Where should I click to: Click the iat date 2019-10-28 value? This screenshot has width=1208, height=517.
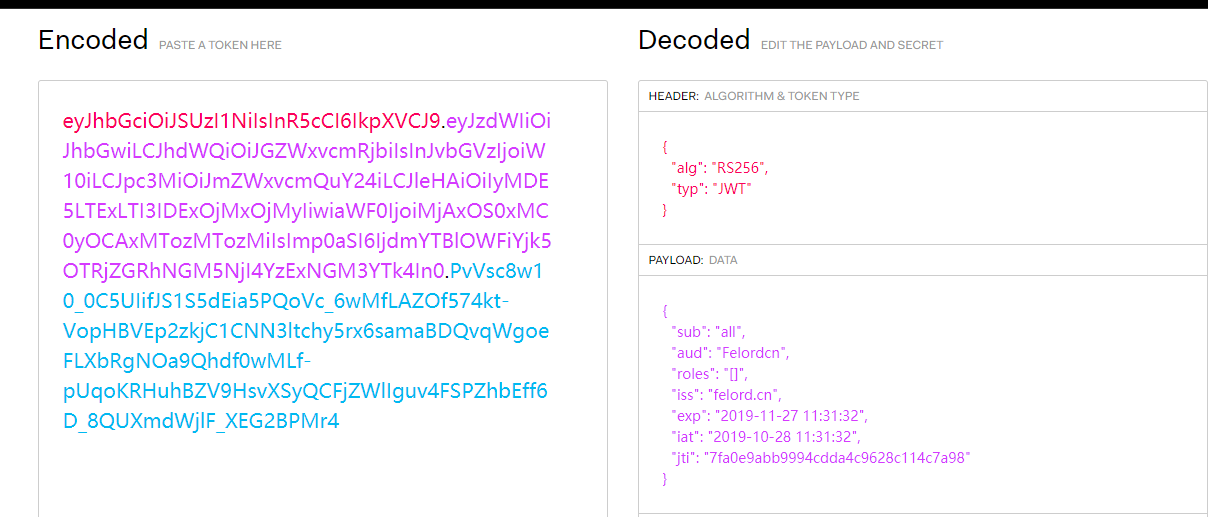coord(784,436)
